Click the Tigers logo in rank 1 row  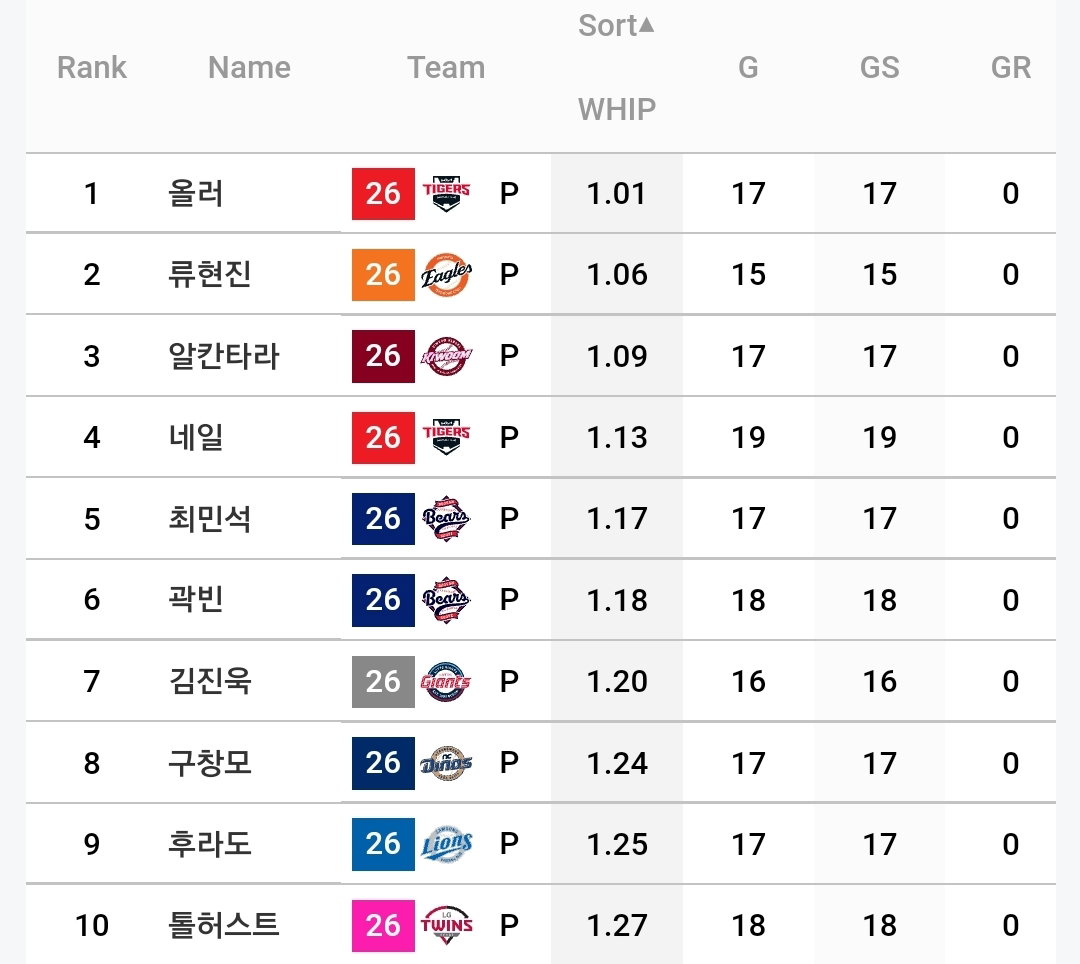click(446, 193)
